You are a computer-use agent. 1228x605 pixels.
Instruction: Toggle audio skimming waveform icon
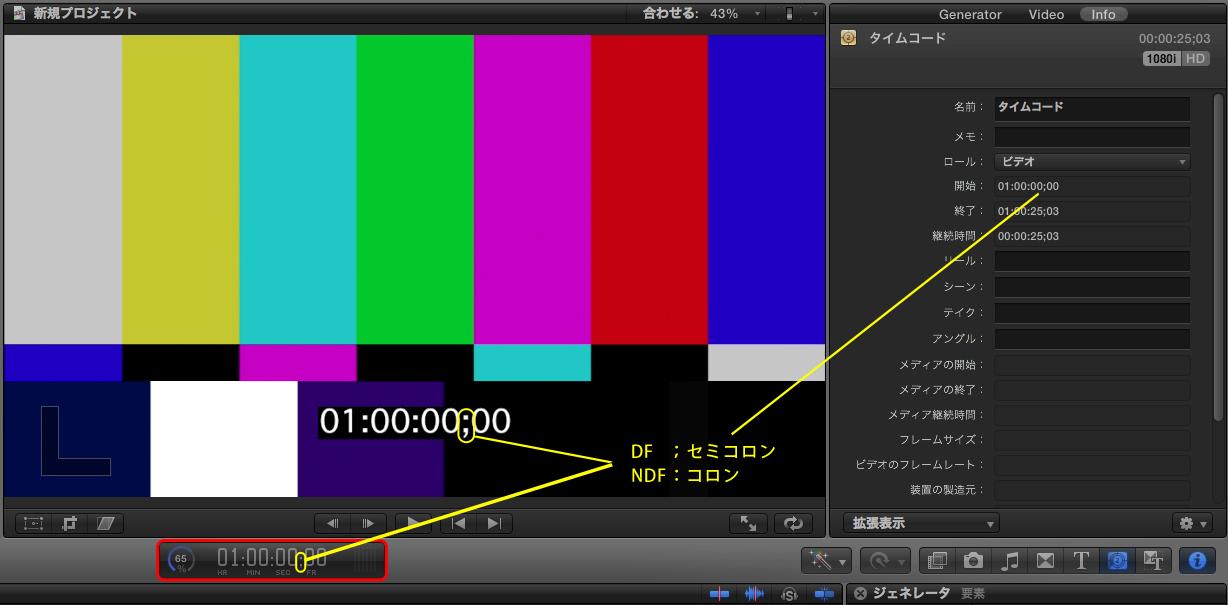pos(754,594)
